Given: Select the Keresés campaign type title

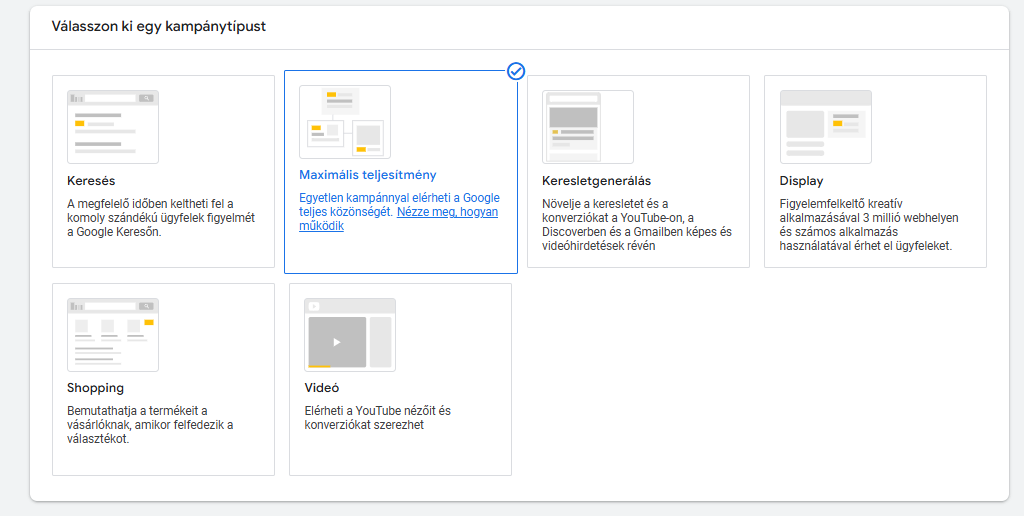Looking at the screenshot, I should coord(91,181).
